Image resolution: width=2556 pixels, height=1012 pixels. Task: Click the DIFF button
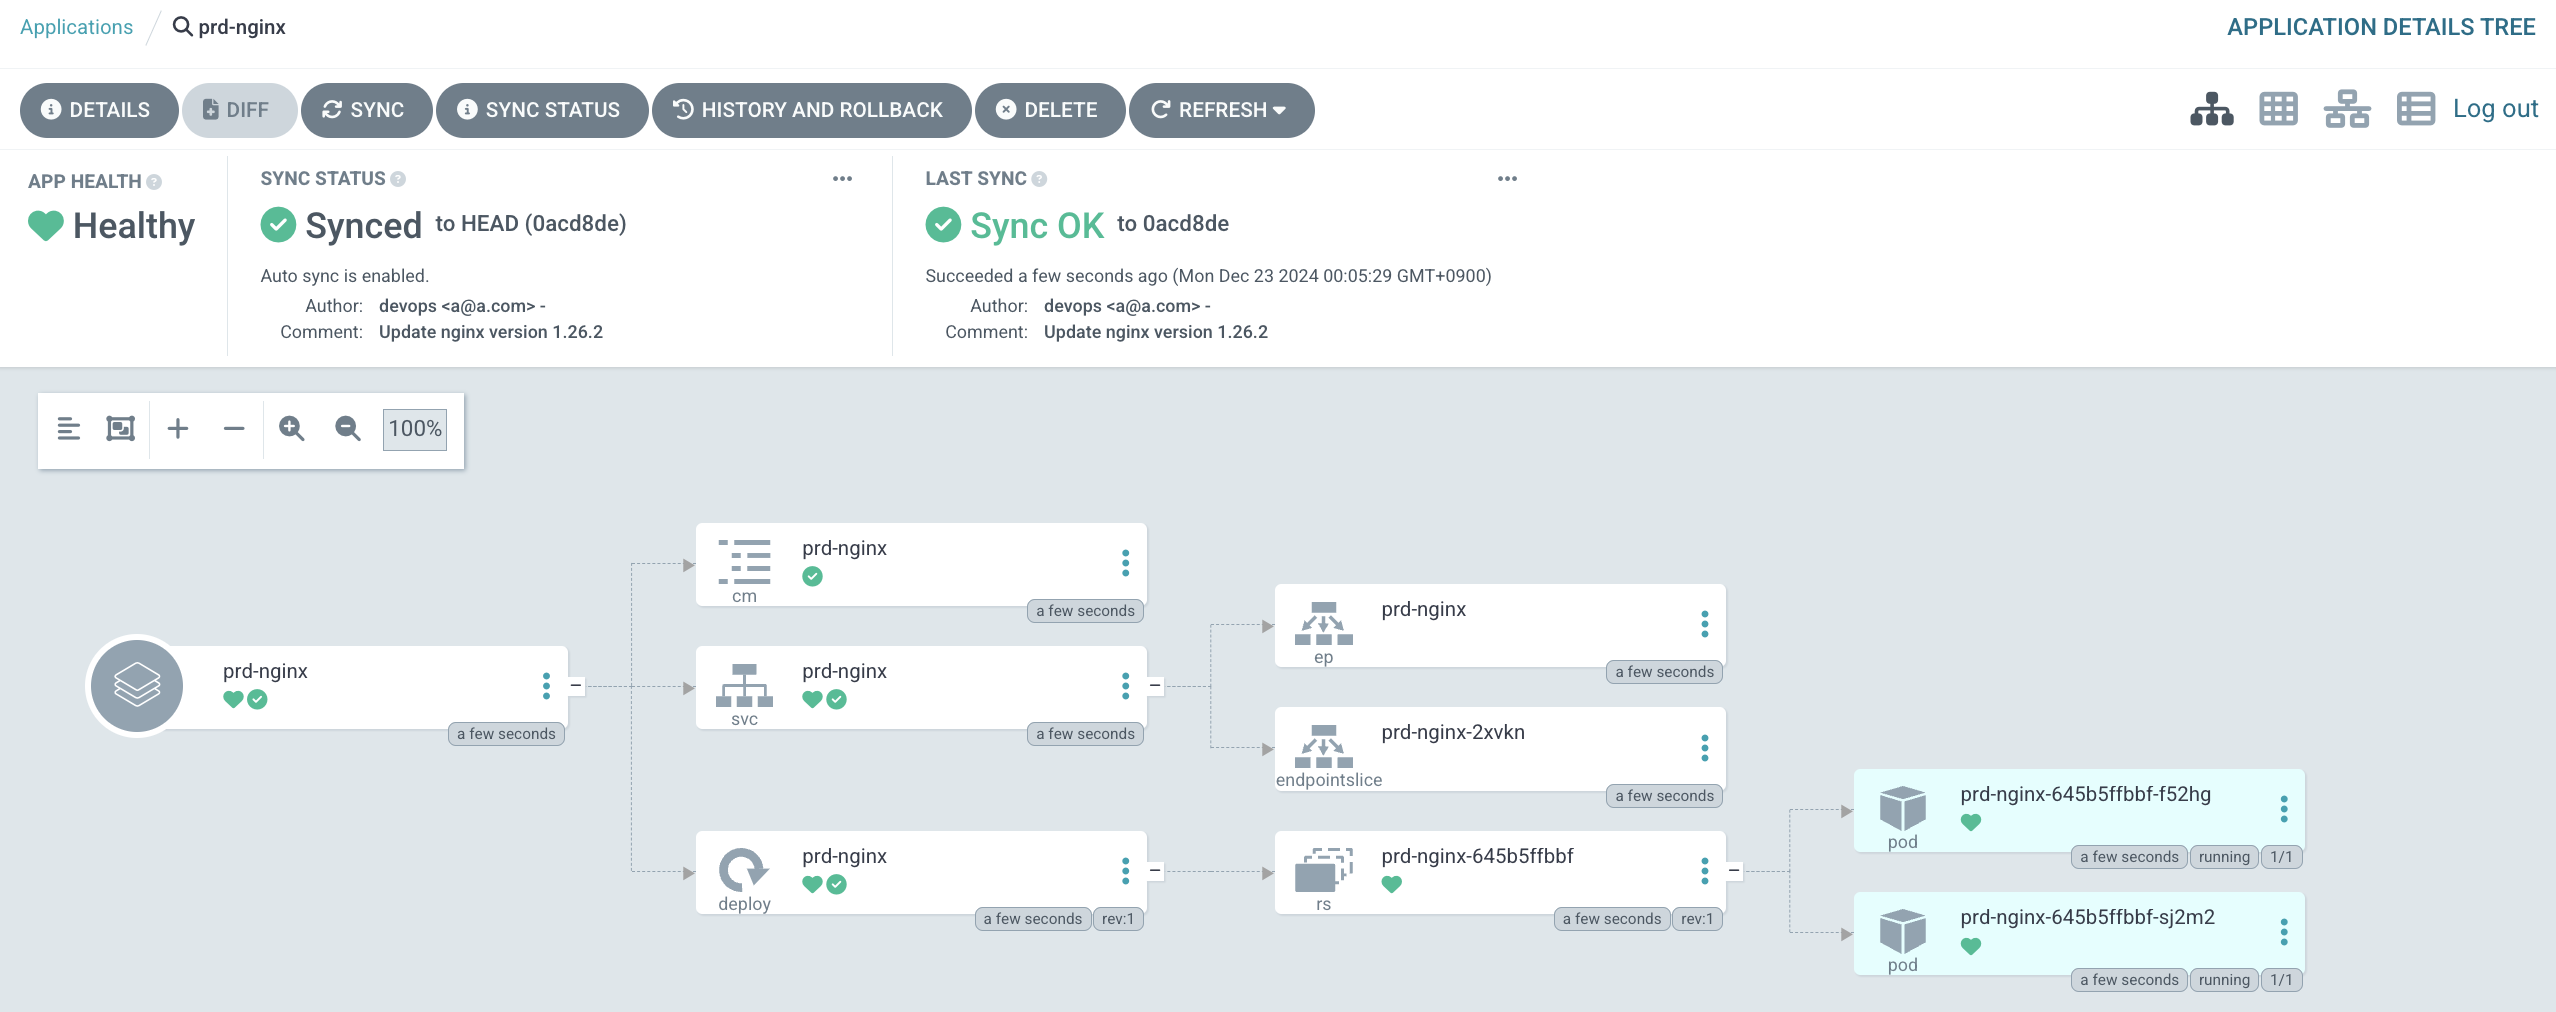coord(238,110)
